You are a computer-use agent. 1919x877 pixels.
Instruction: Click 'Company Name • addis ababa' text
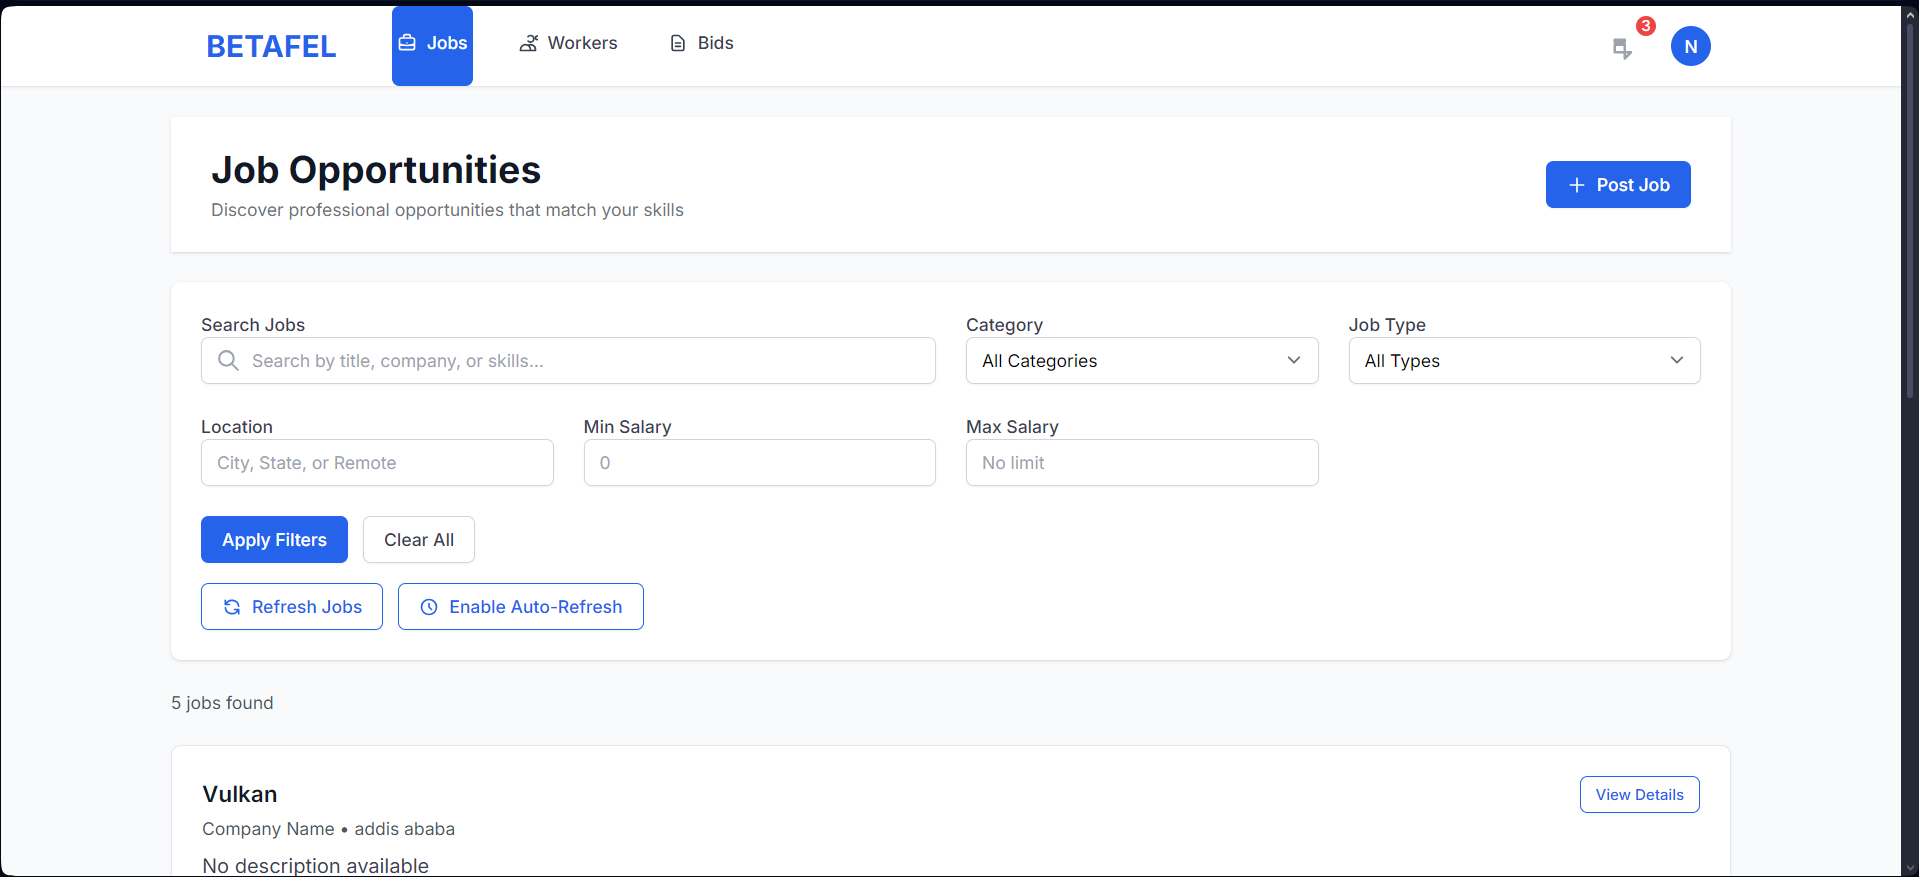(328, 829)
